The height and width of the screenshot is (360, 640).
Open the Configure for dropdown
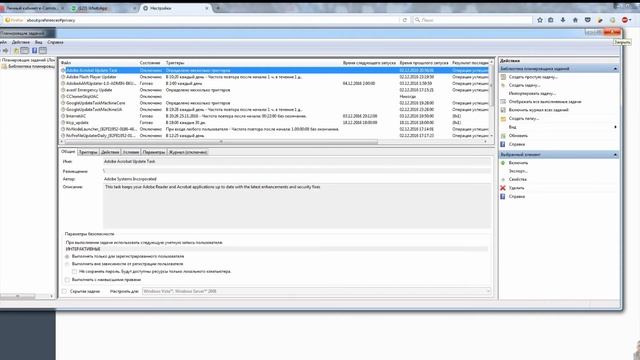click(316, 291)
